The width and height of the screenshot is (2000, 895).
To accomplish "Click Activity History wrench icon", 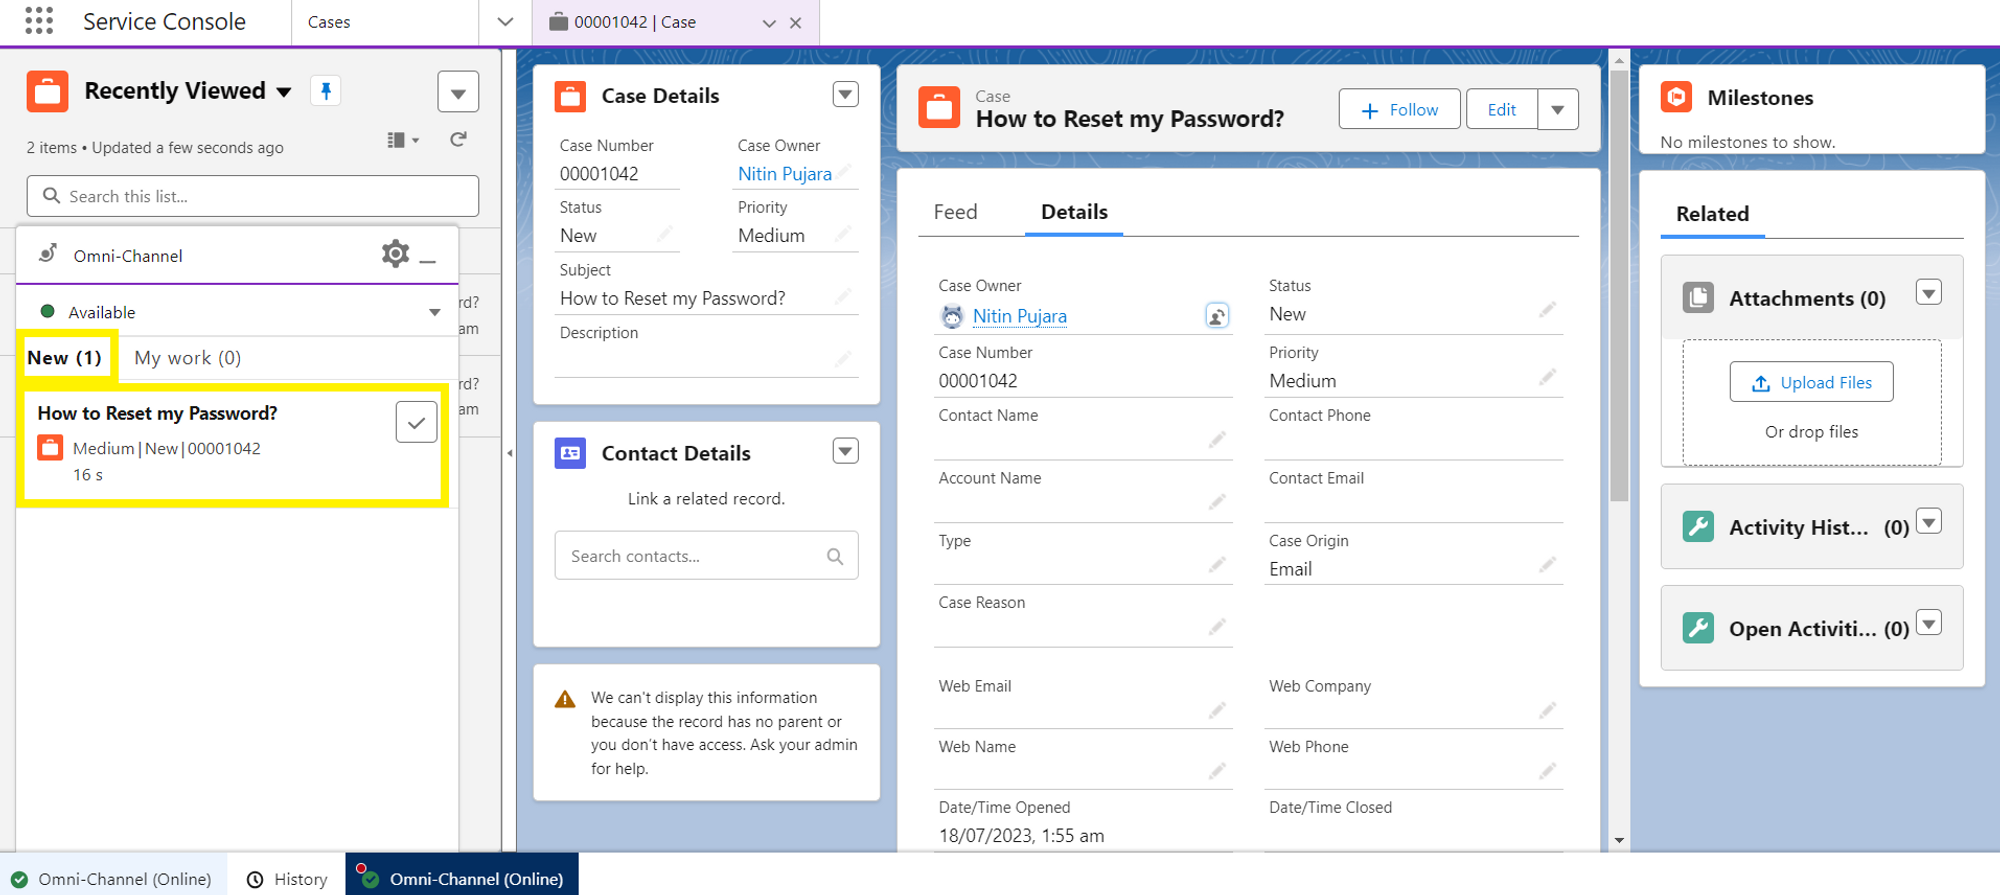I will (x=1698, y=527).
